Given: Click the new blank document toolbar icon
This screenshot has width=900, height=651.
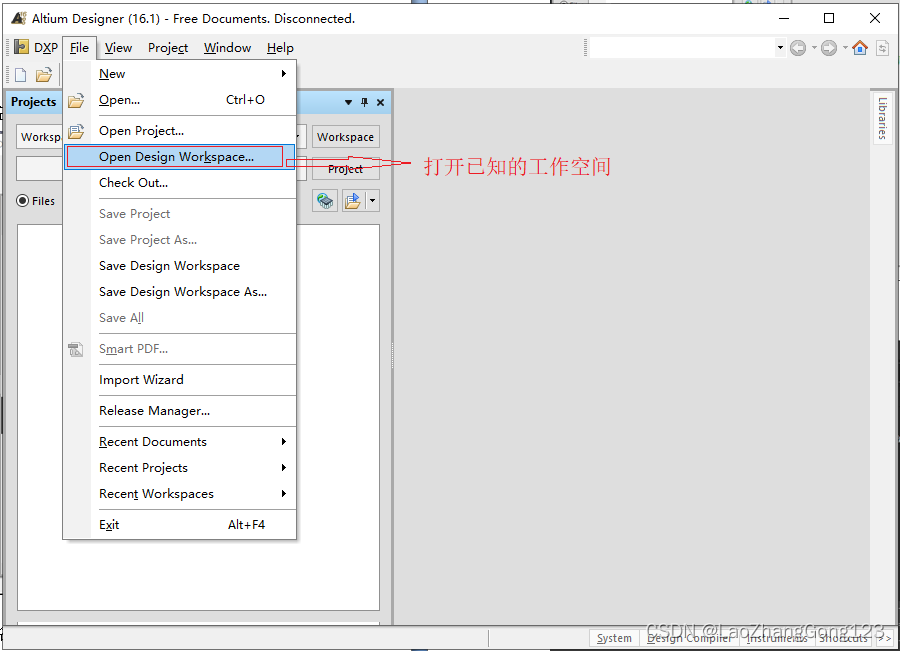Looking at the screenshot, I should (21, 75).
